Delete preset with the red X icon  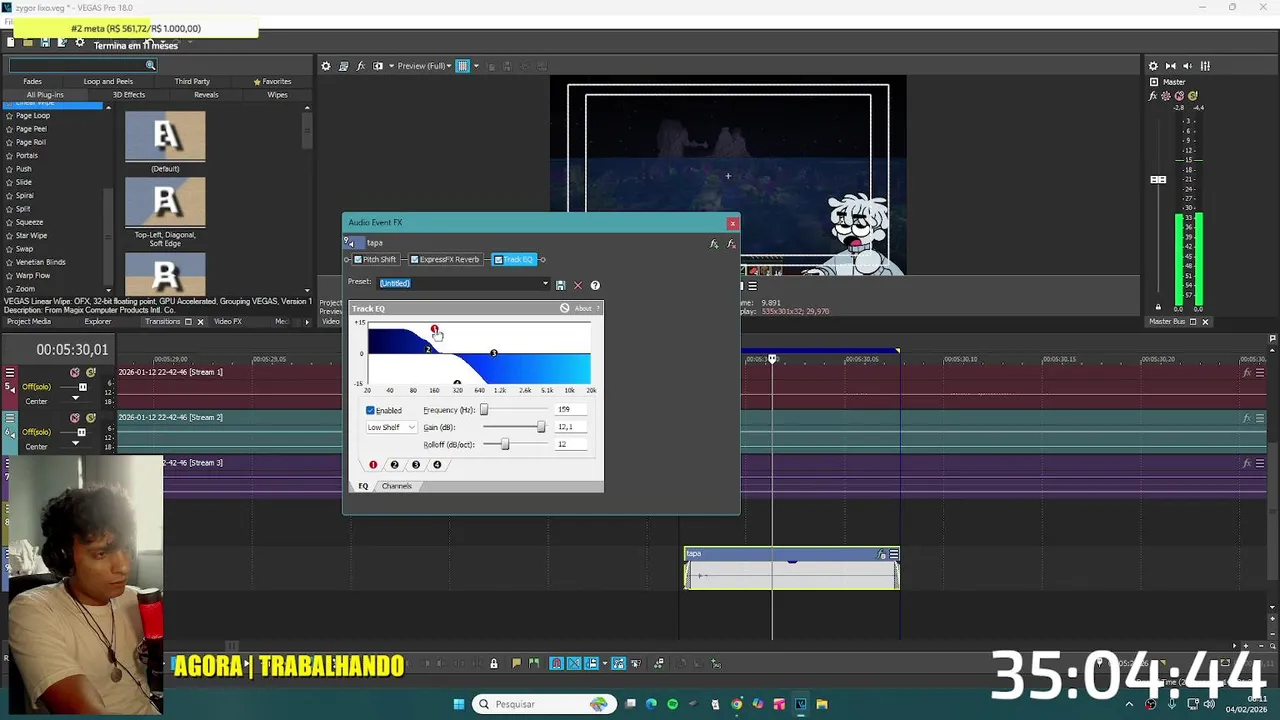click(577, 285)
